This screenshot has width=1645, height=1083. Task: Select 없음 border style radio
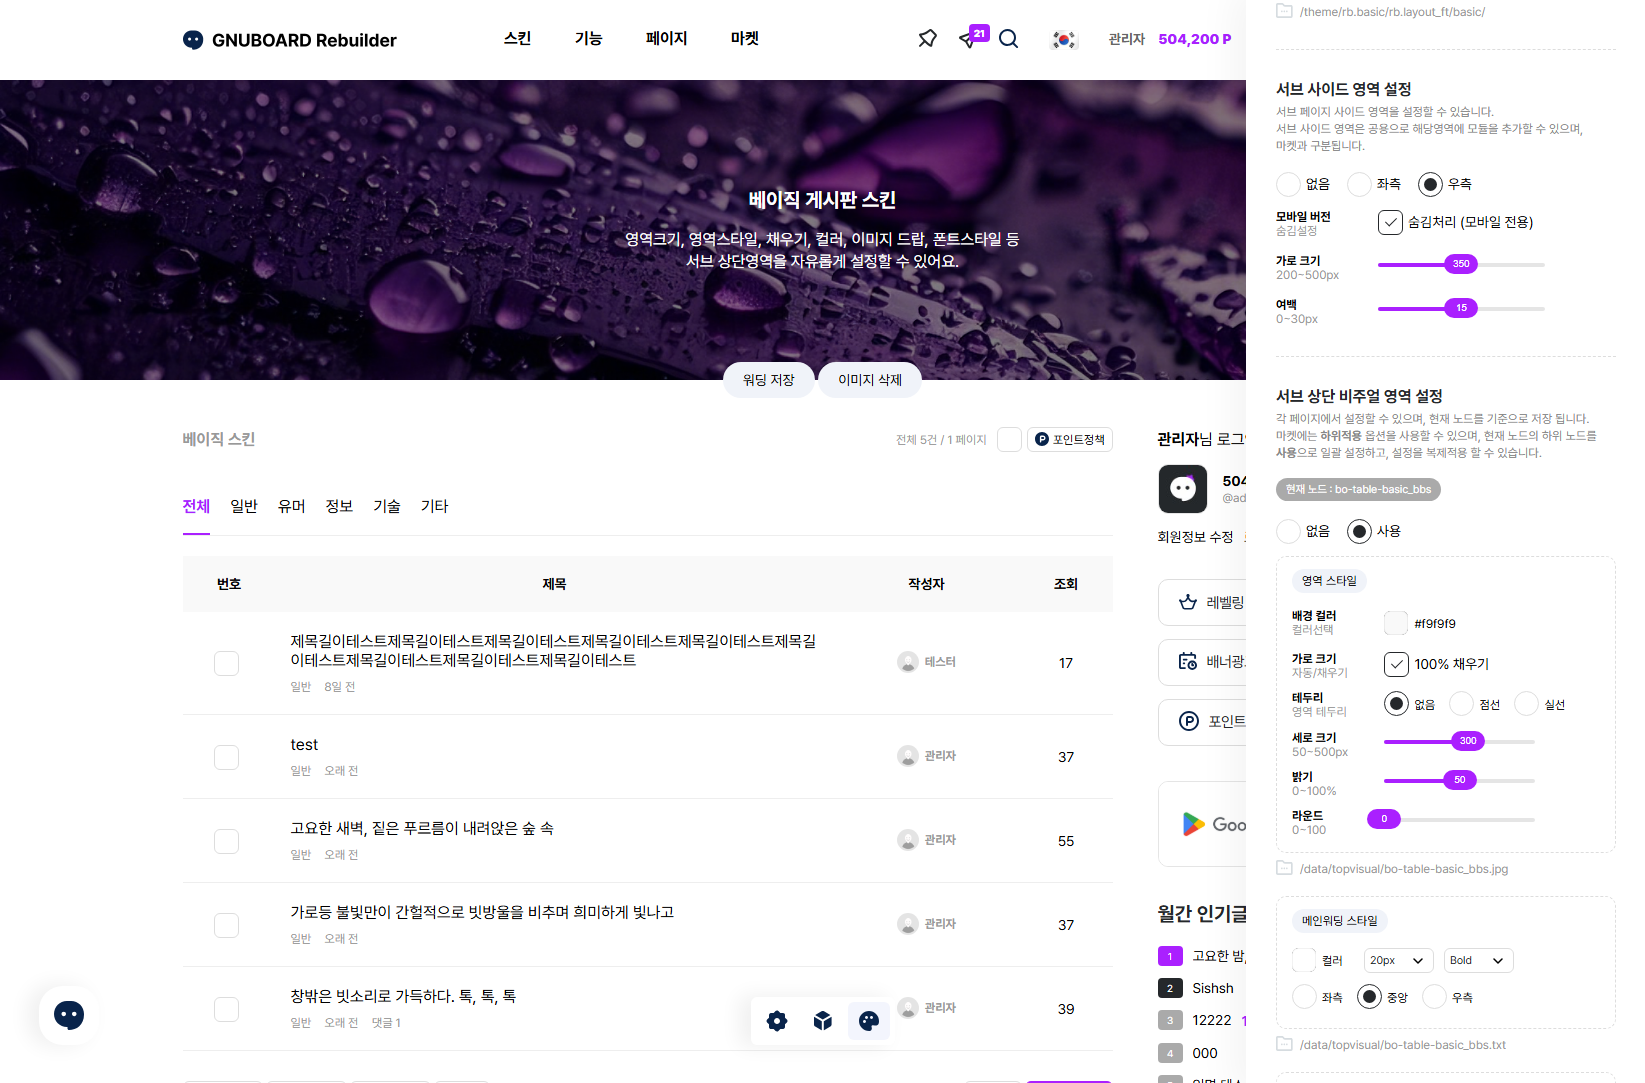click(1397, 704)
